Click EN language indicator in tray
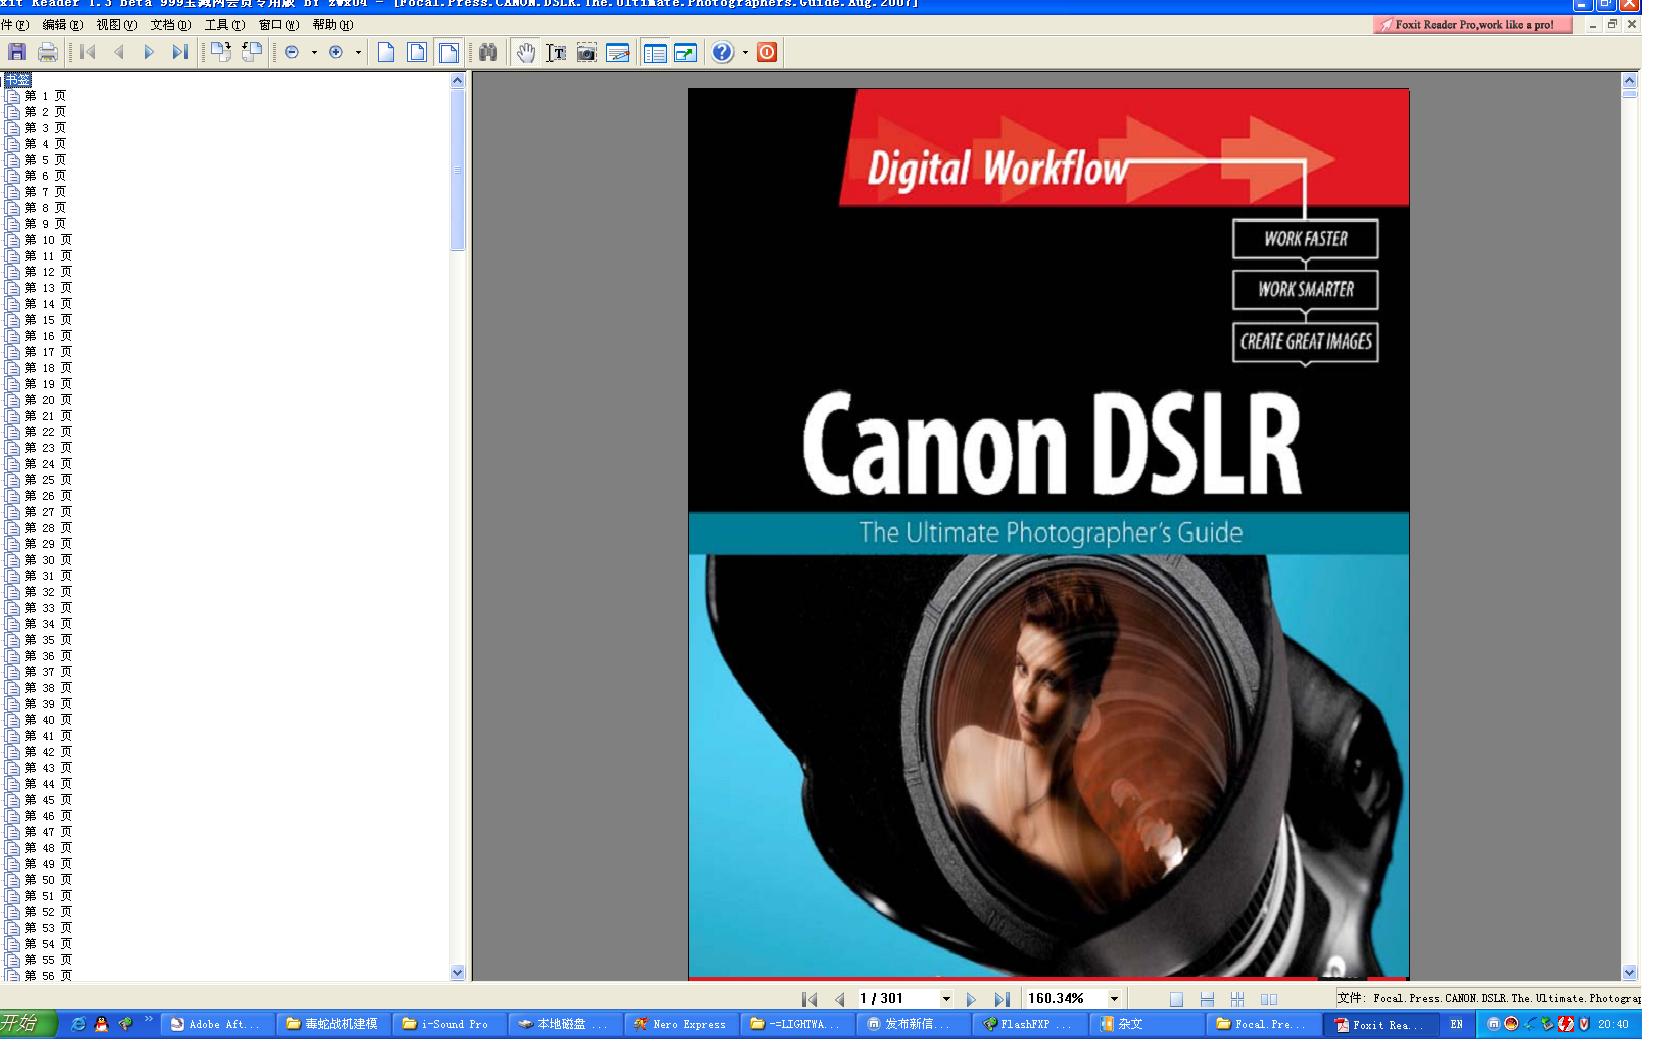Screen dimensions: 1680x1050 tap(1456, 1024)
